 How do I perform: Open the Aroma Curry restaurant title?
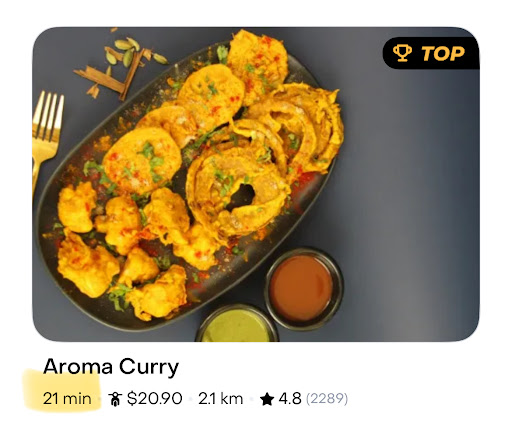coord(111,367)
